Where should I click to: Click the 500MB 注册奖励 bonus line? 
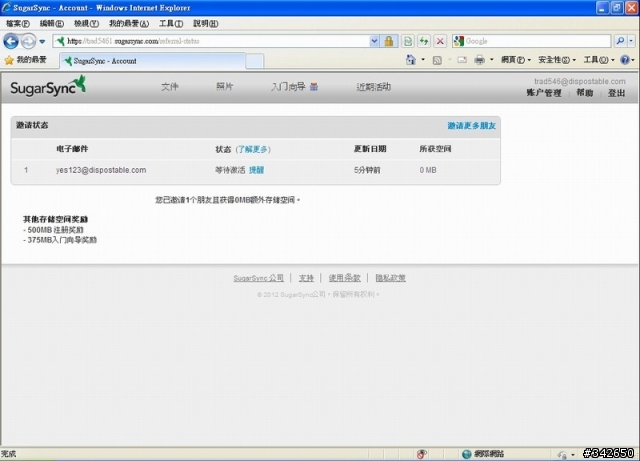tap(53, 230)
